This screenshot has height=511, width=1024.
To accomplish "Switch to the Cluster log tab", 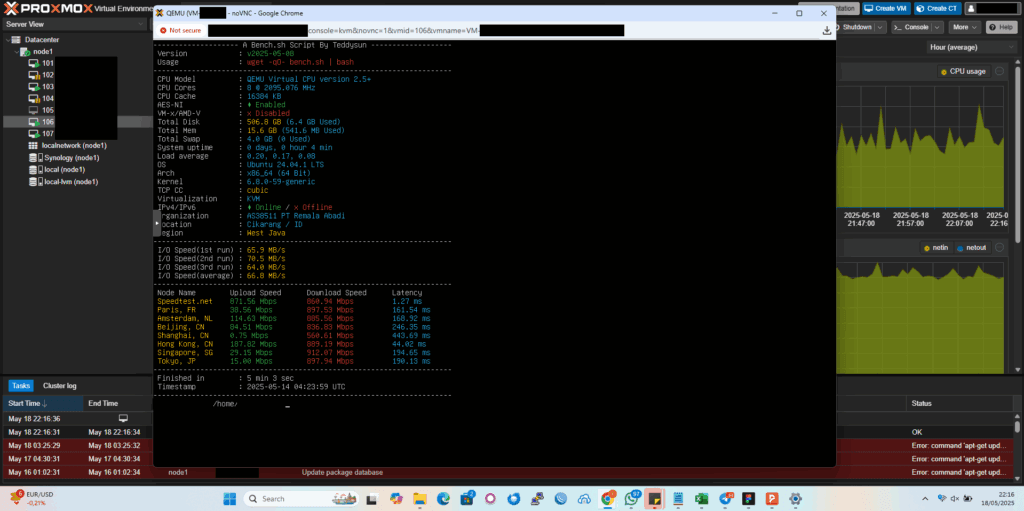I will point(59,386).
